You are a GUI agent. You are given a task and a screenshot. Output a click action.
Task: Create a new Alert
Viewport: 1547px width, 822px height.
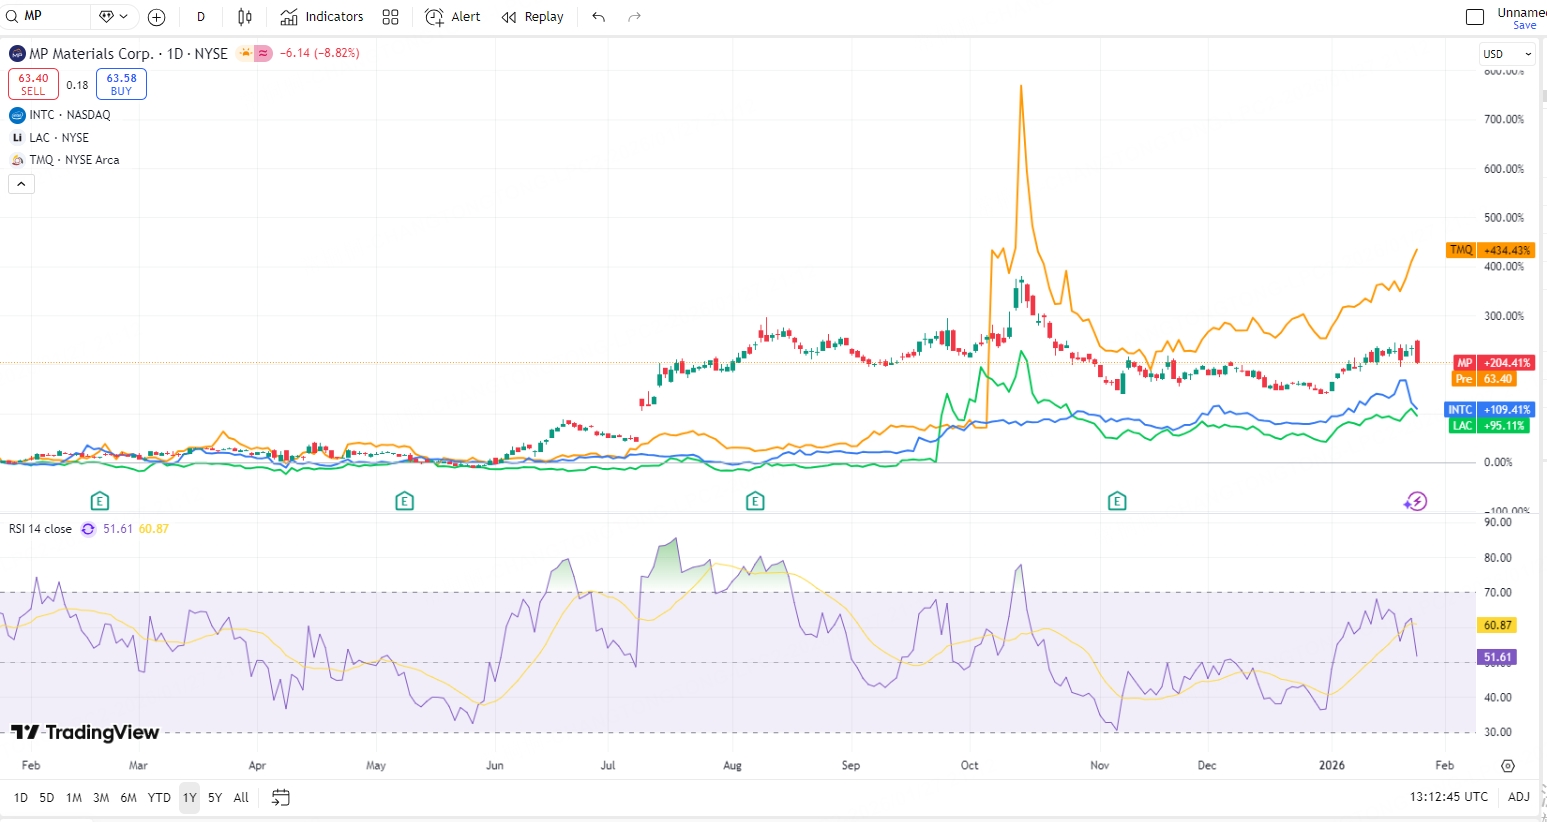click(x=452, y=17)
